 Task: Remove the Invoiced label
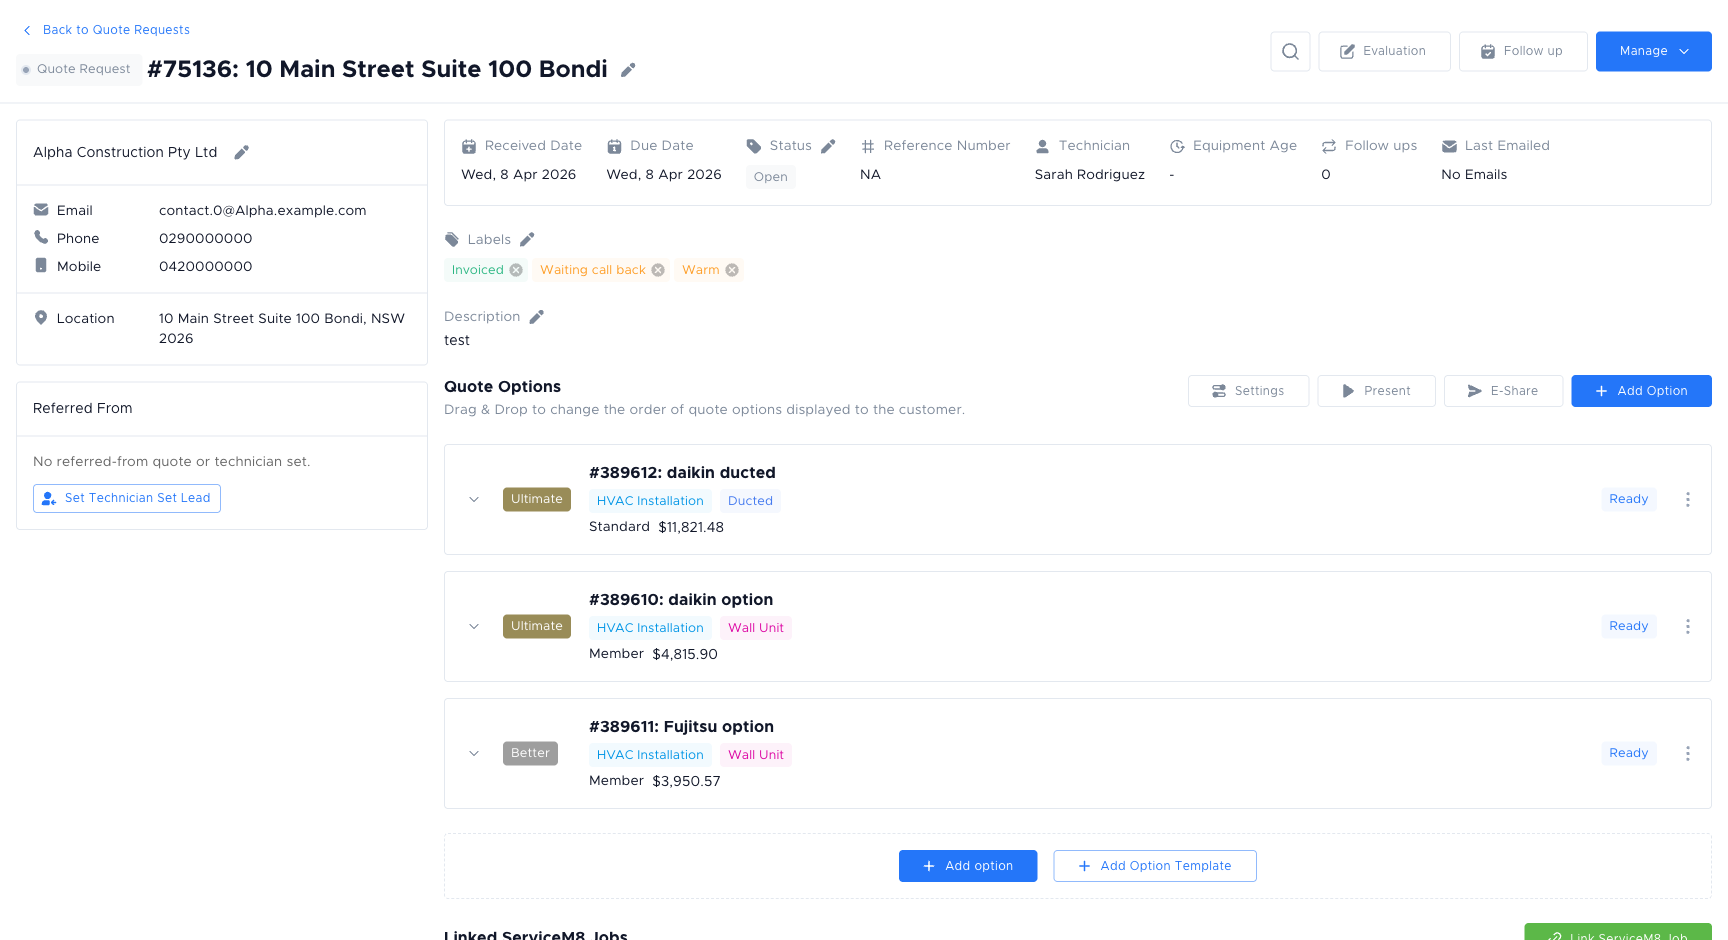click(x=516, y=270)
